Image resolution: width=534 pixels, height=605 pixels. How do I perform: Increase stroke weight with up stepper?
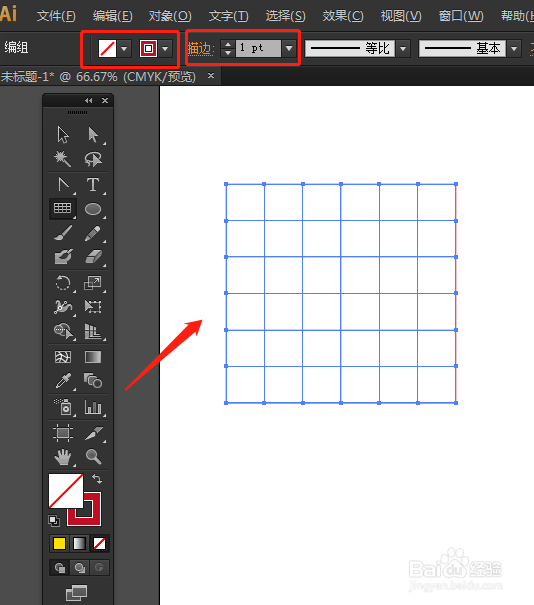point(228,44)
